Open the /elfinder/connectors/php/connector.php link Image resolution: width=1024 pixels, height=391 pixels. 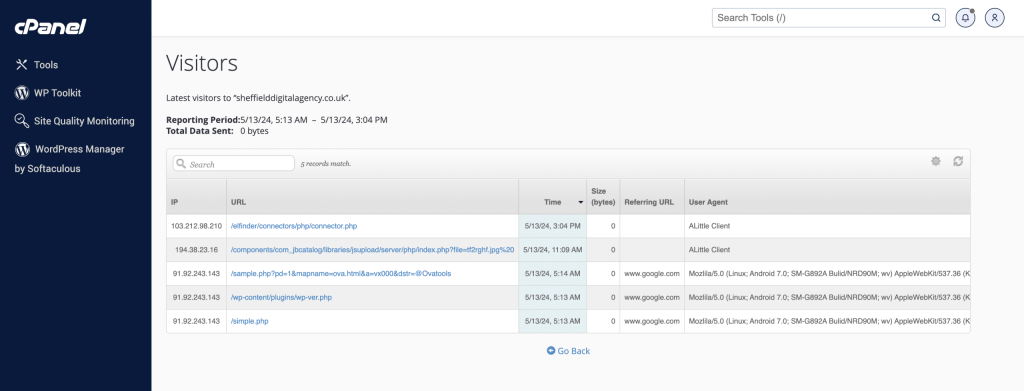point(294,226)
